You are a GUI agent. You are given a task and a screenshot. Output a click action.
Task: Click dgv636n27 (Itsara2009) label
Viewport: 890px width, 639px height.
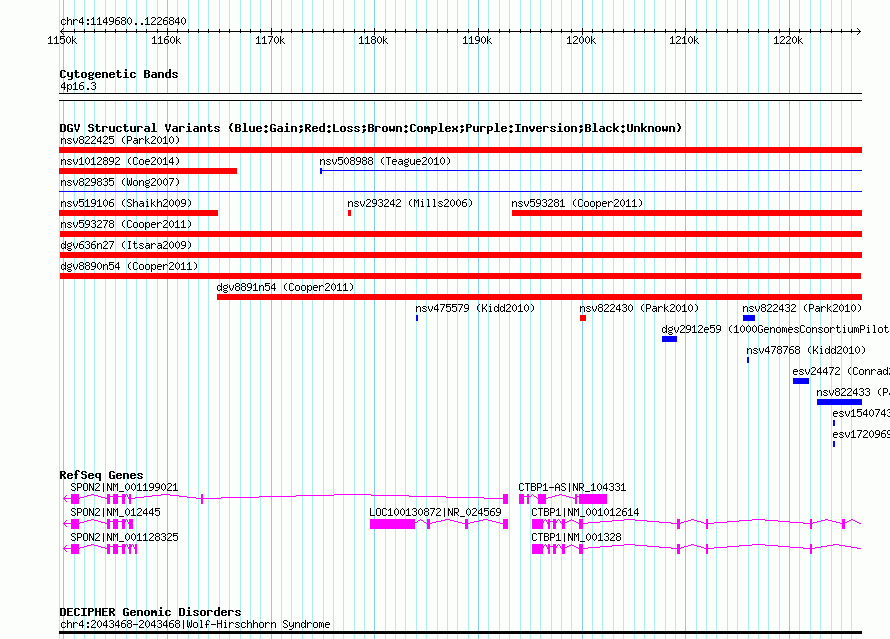(126, 245)
